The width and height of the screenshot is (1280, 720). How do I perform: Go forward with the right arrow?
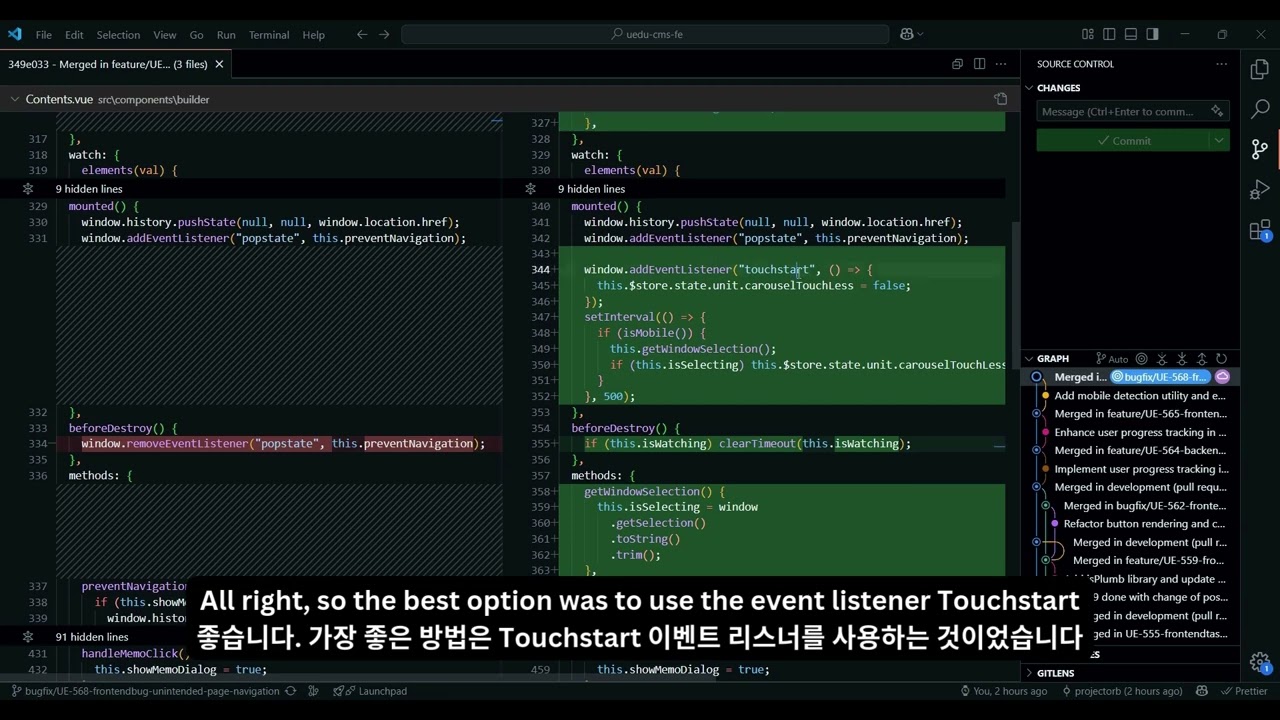[x=384, y=34]
